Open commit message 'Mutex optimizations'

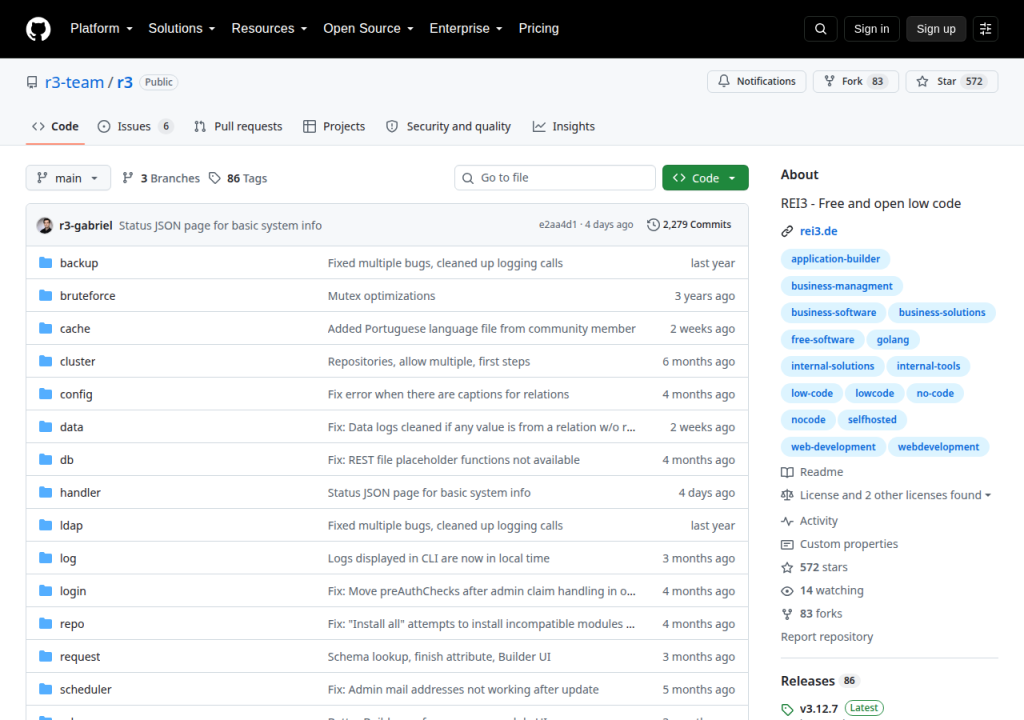coord(381,296)
